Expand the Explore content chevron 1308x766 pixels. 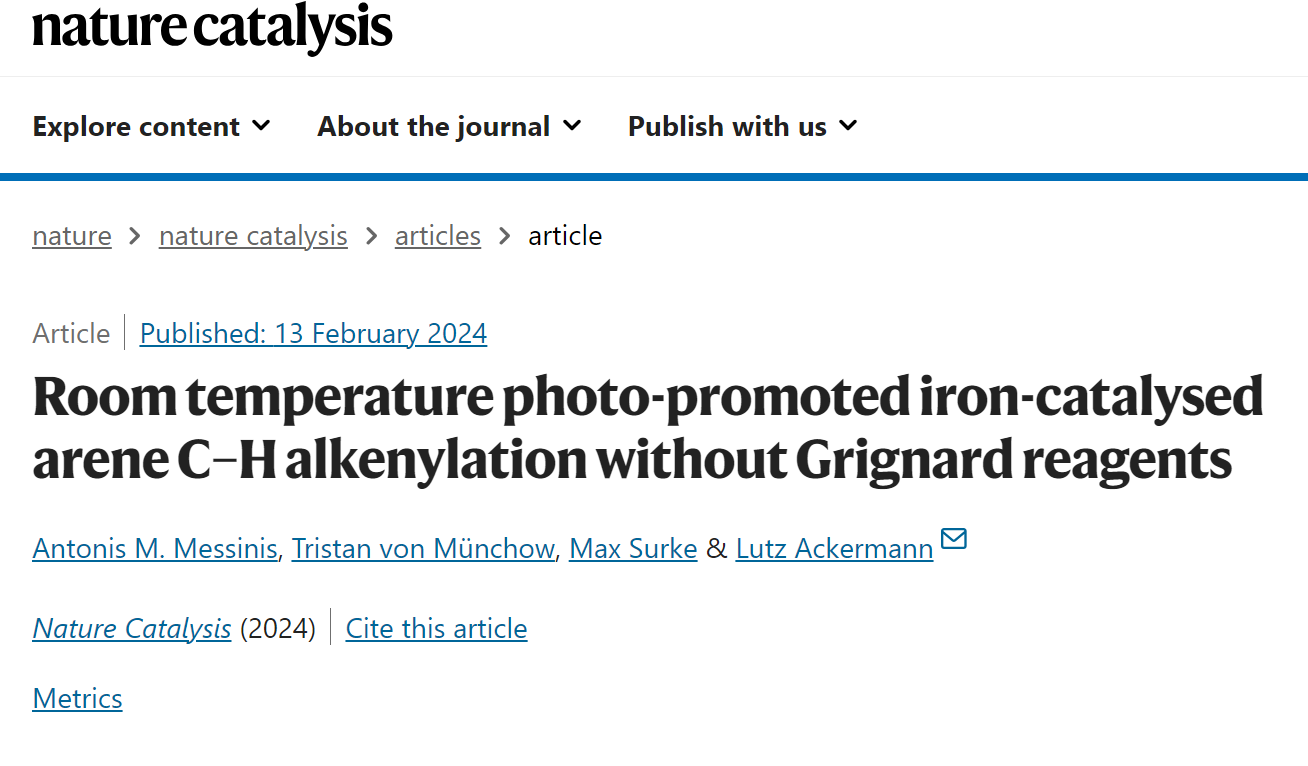click(261, 126)
